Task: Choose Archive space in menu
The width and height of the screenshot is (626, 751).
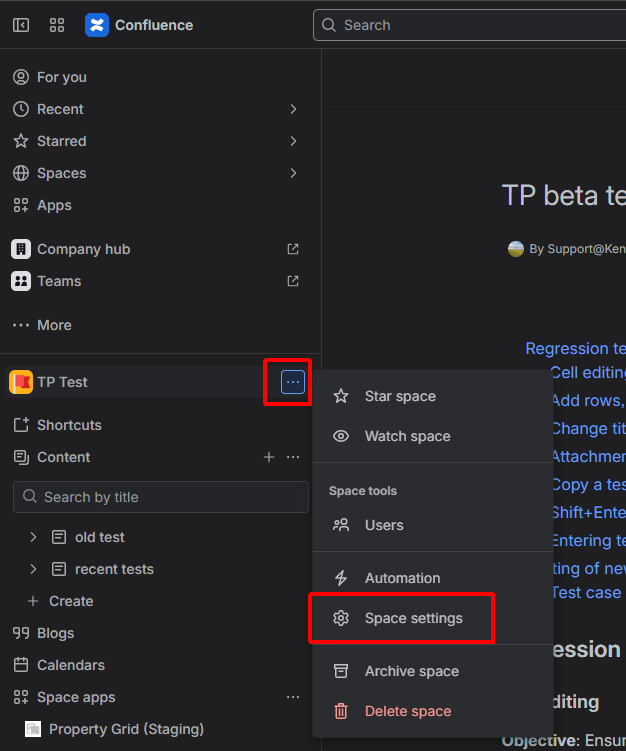Action: click(411, 671)
